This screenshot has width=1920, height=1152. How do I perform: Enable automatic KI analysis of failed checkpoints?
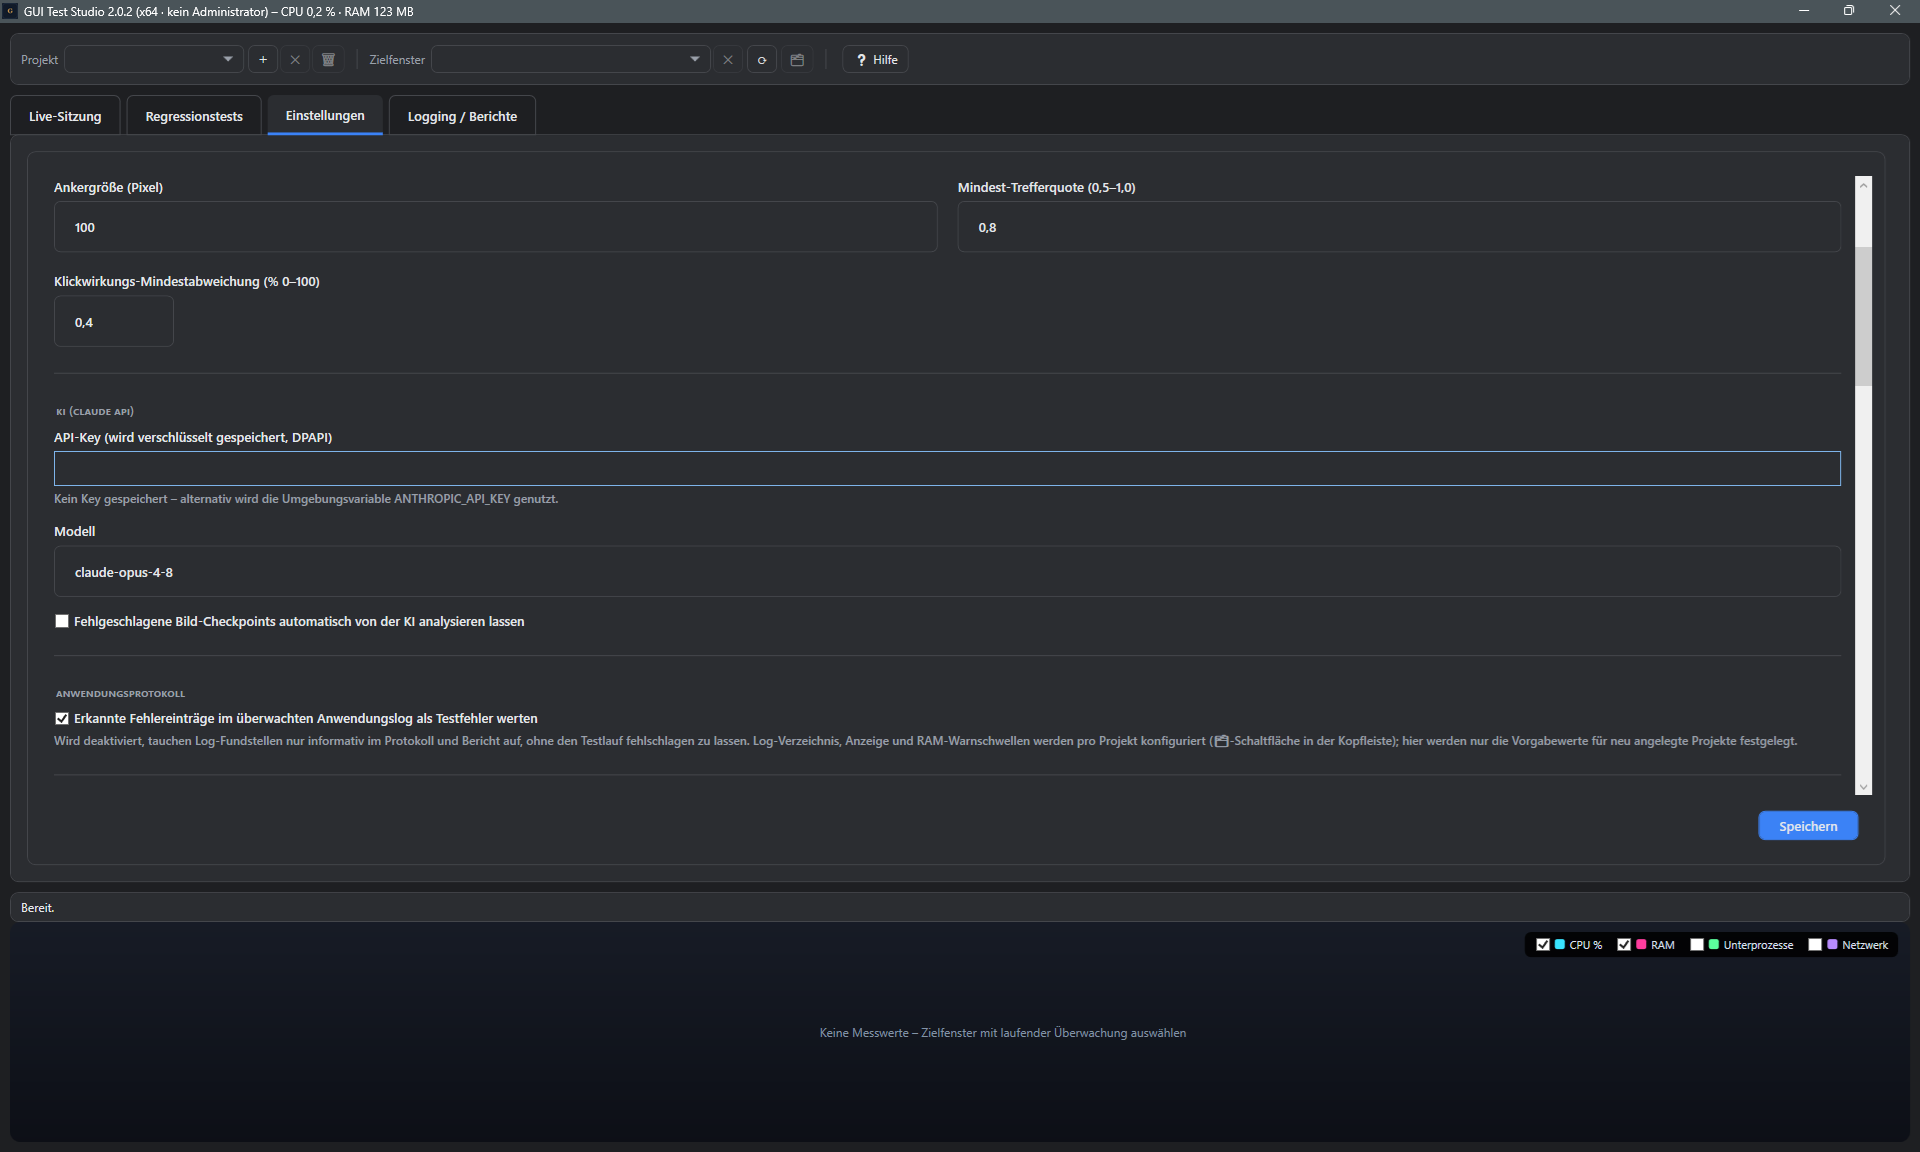[62, 621]
